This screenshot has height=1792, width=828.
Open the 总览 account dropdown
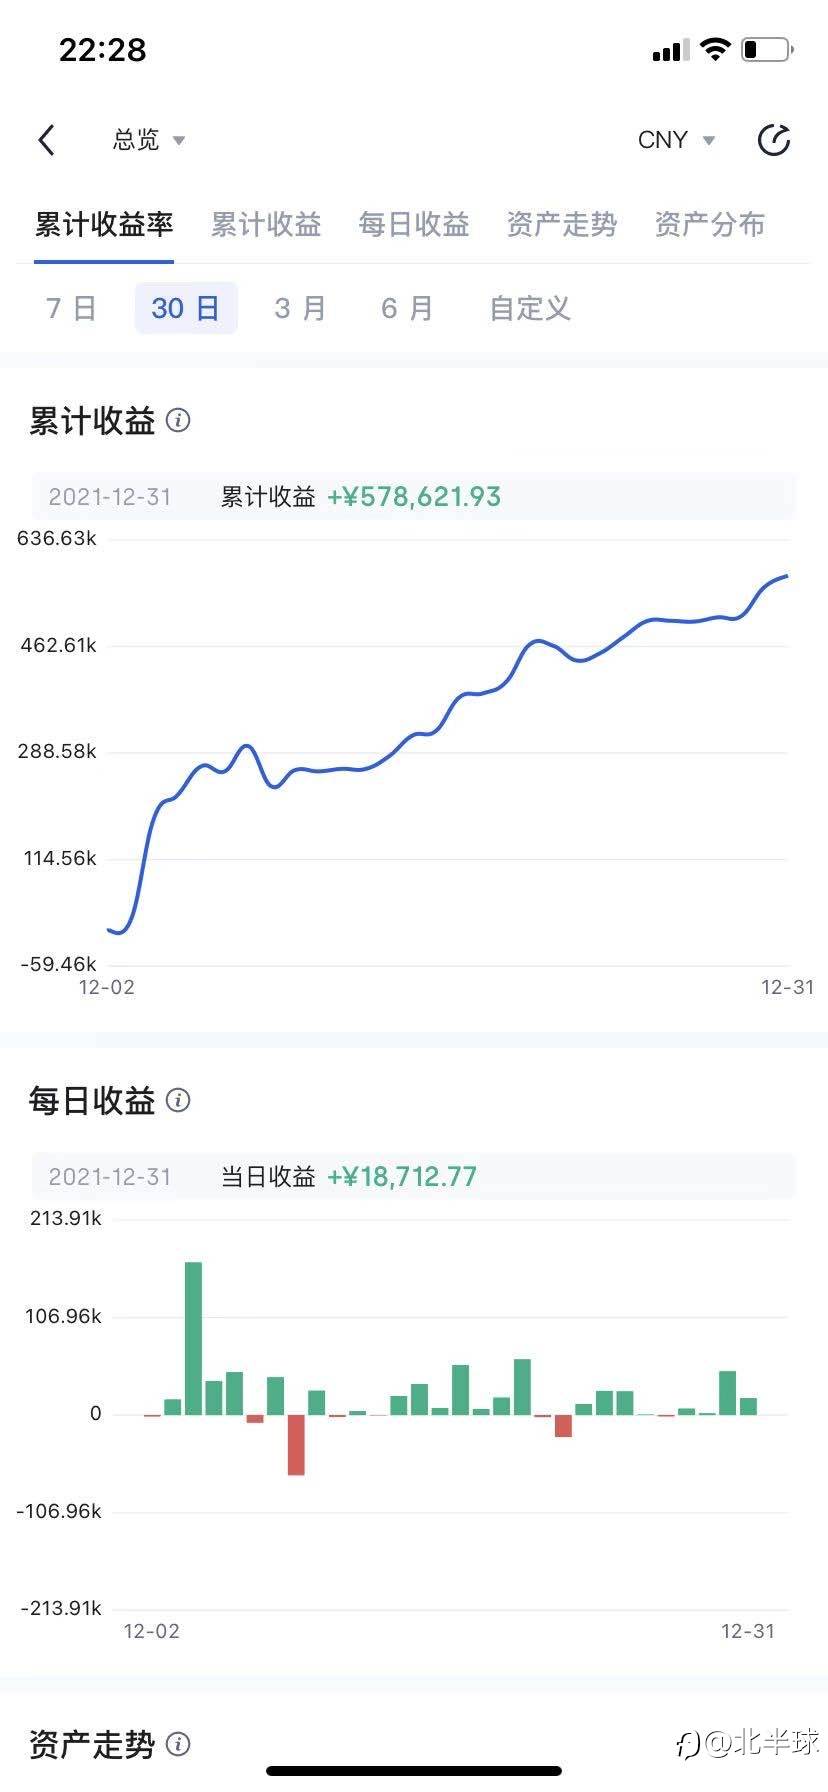tap(148, 140)
